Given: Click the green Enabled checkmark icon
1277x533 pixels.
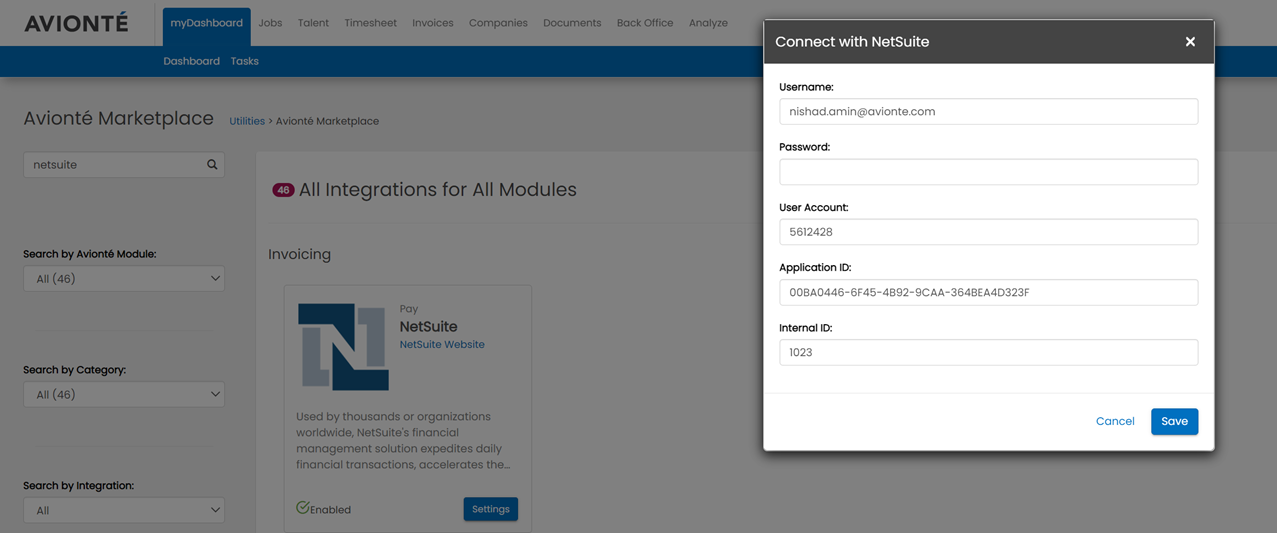Looking at the screenshot, I should click(x=302, y=508).
